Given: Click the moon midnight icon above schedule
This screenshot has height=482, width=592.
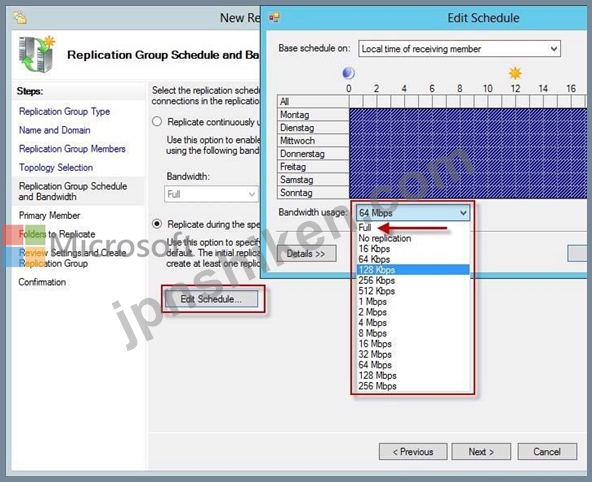Looking at the screenshot, I should point(348,73).
